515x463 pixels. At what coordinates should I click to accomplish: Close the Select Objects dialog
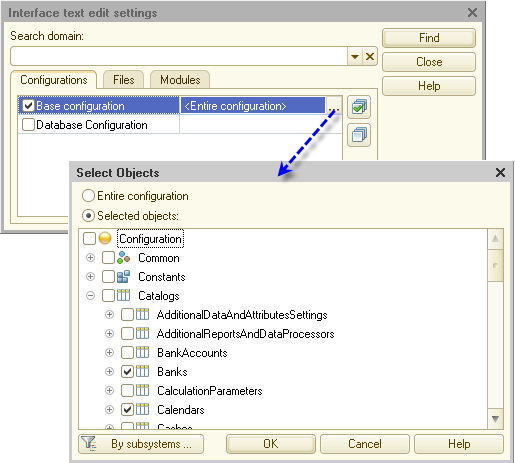500,173
